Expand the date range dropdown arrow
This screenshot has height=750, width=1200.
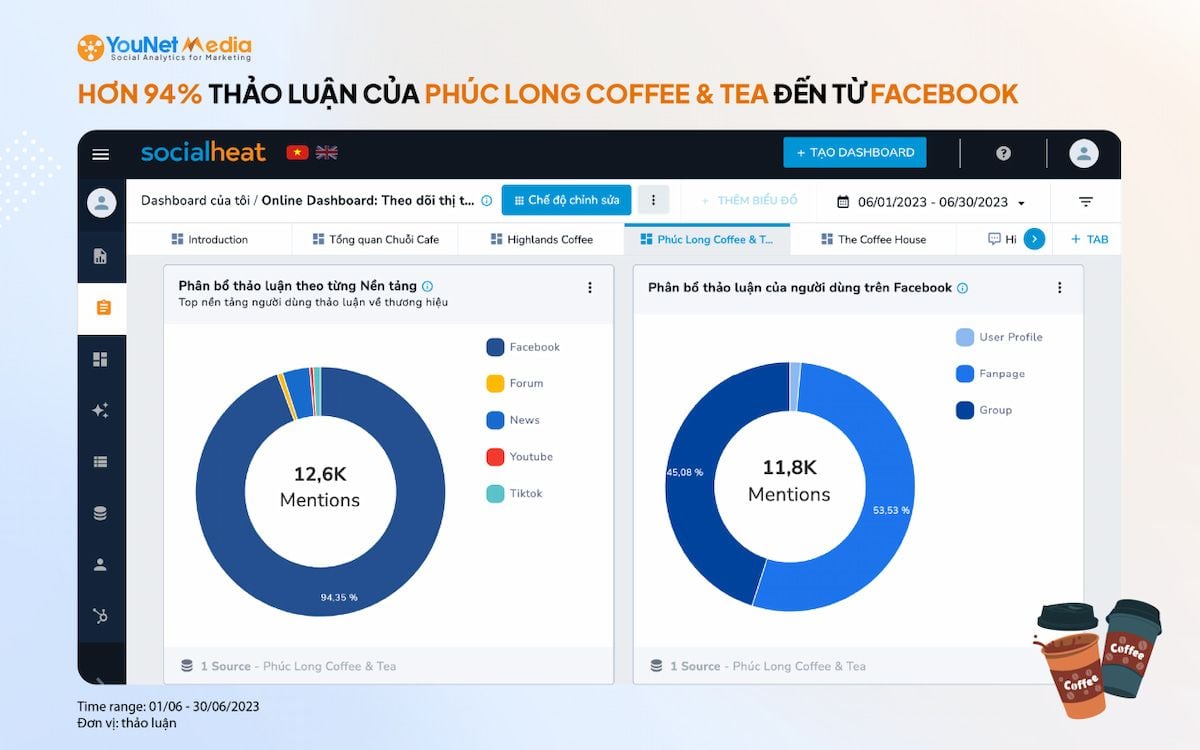(1021, 203)
